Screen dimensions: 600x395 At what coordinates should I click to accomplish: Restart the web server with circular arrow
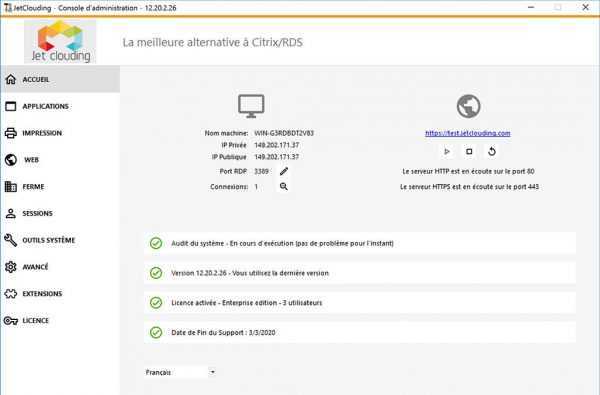pos(492,152)
